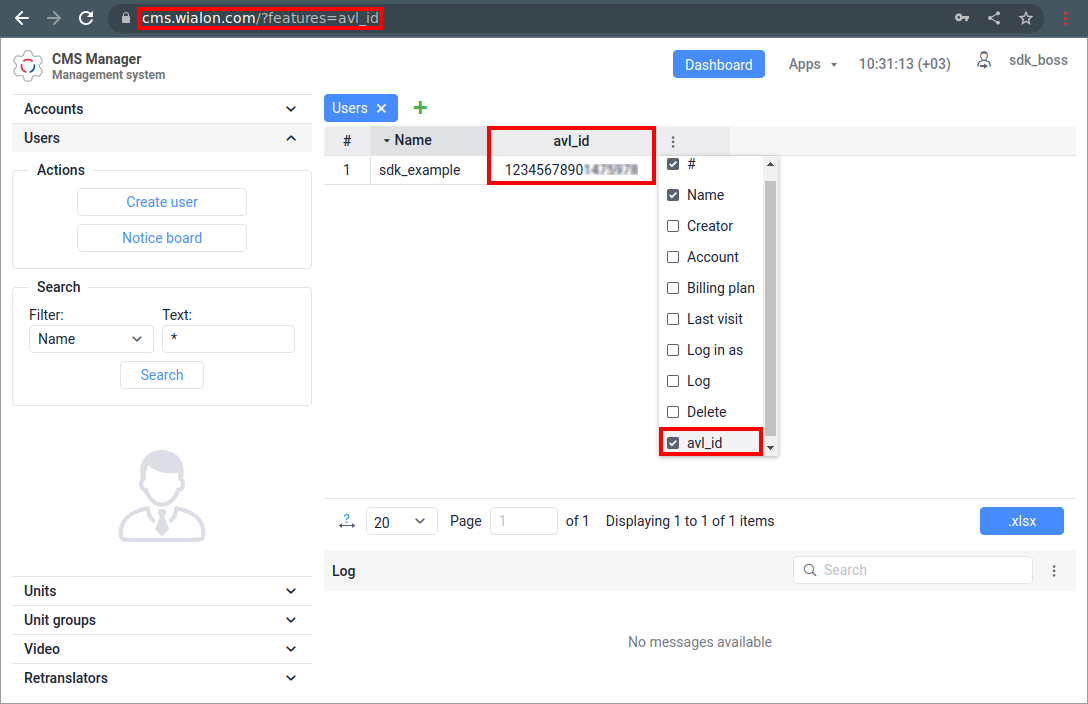The image size is (1088, 704).
Task: Click the sdk_boss username
Action: coord(1038,60)
